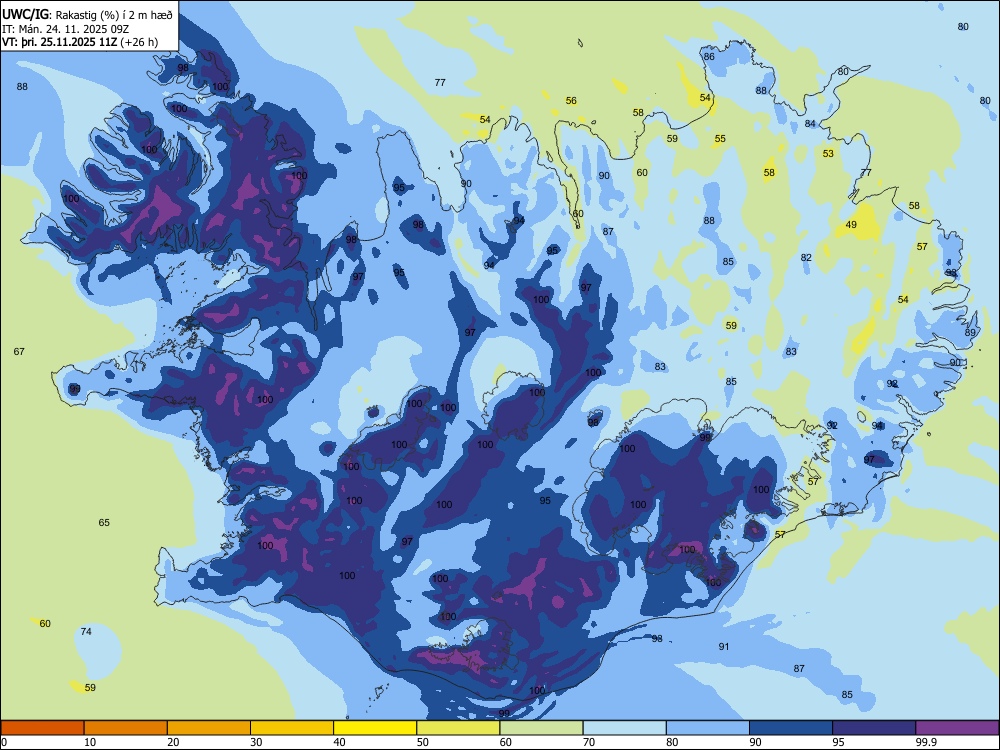Click the purple 99.9+ legend swatch
The height and width of the screenshot is (750, 1000).
[x=957, y=728]
